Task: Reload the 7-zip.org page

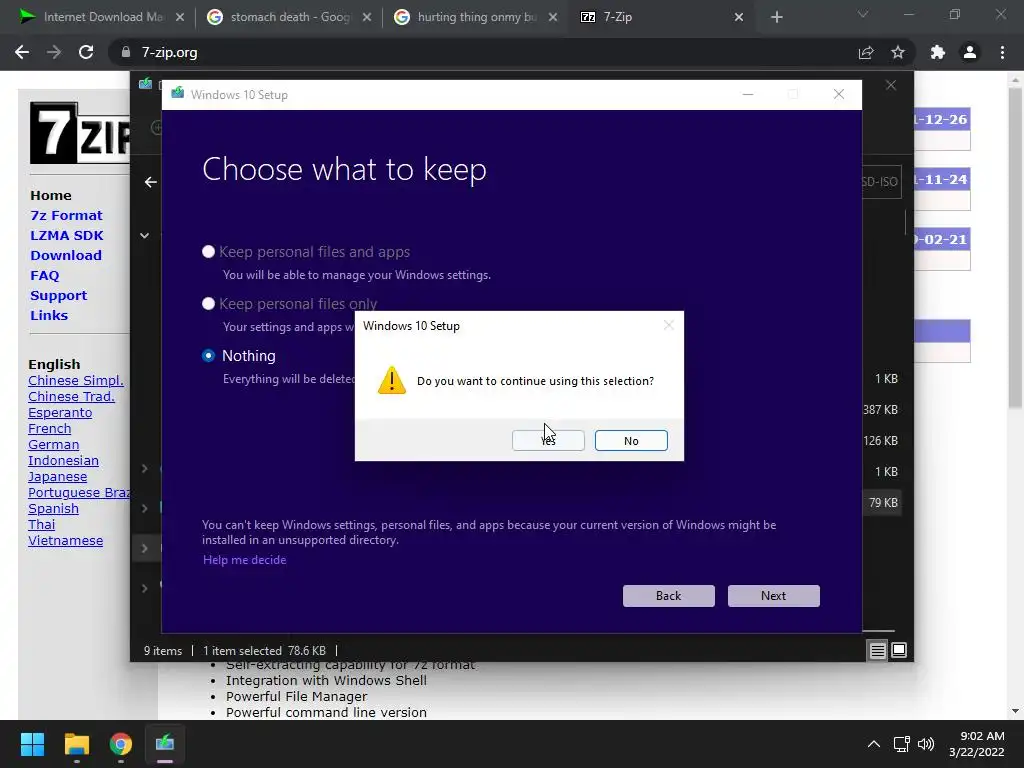Action: point(86,52)
